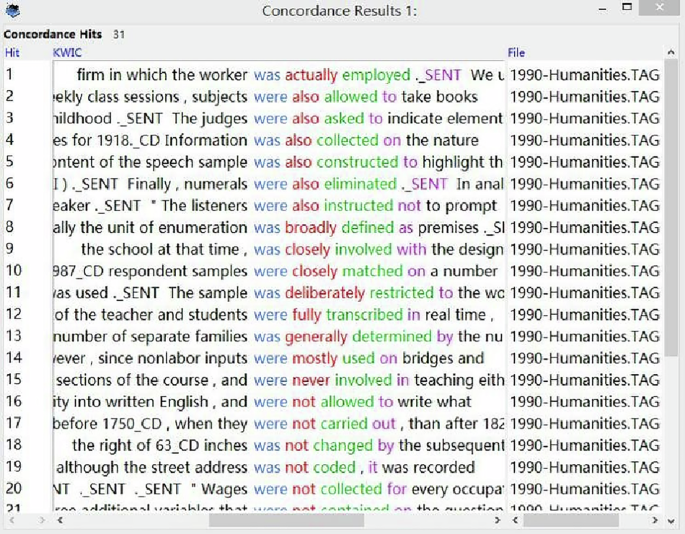Click hit number 5 in Hit column
The image size is (685, 534).
(10, 162)
